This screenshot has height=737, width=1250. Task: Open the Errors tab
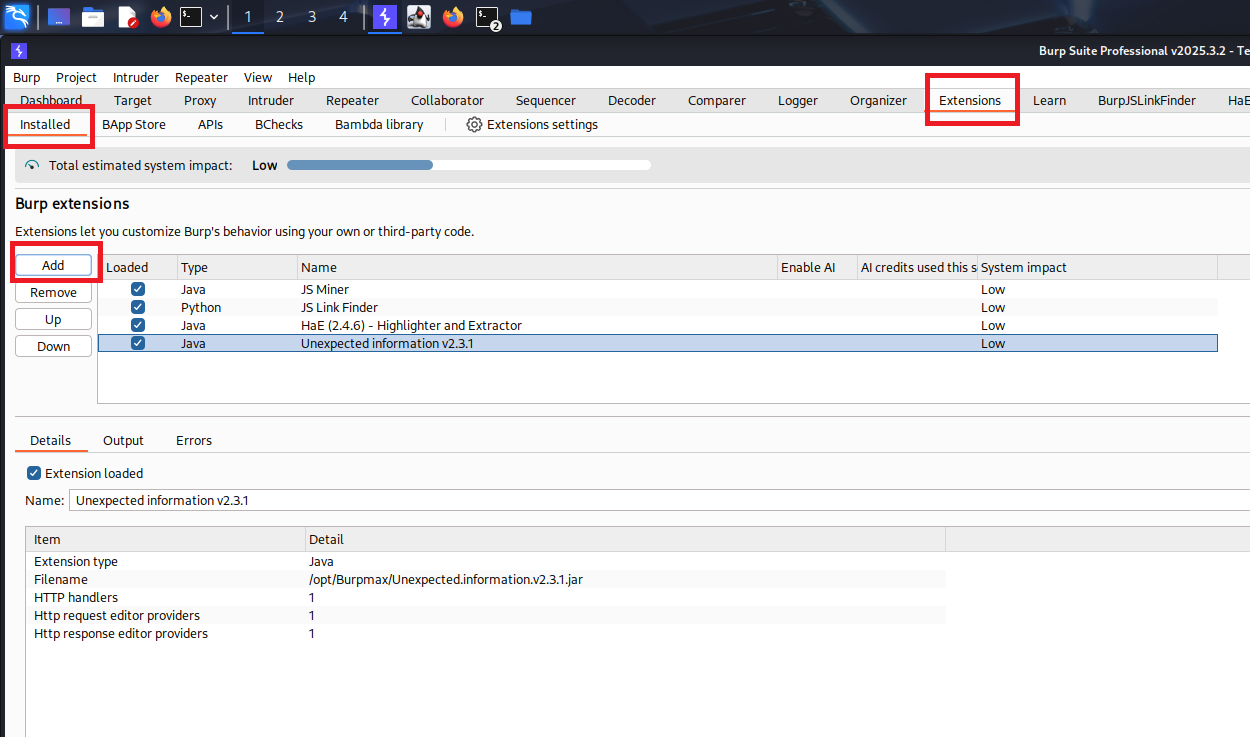[194, 441]
